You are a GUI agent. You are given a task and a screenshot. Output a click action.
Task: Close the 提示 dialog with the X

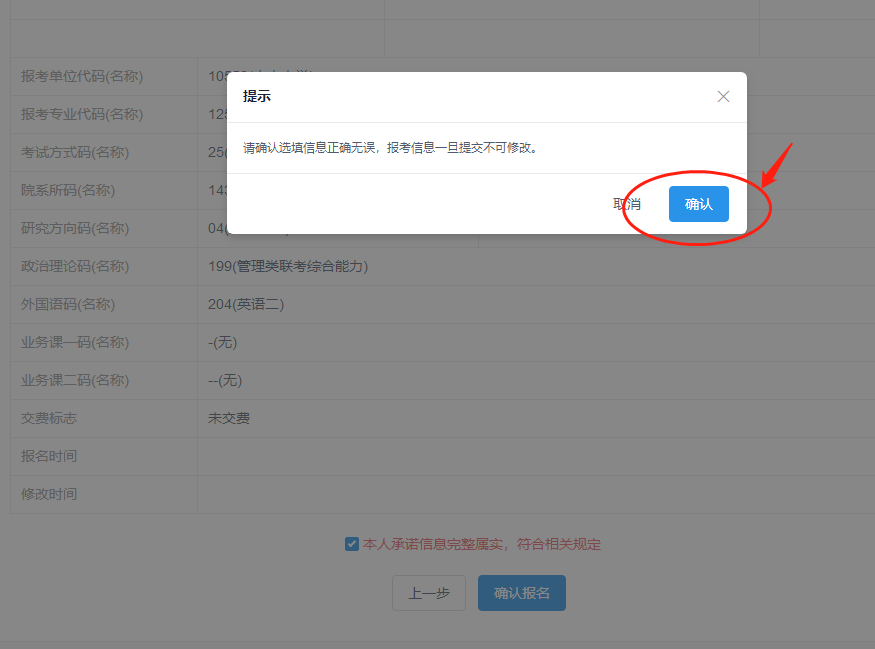click(723, 96)
